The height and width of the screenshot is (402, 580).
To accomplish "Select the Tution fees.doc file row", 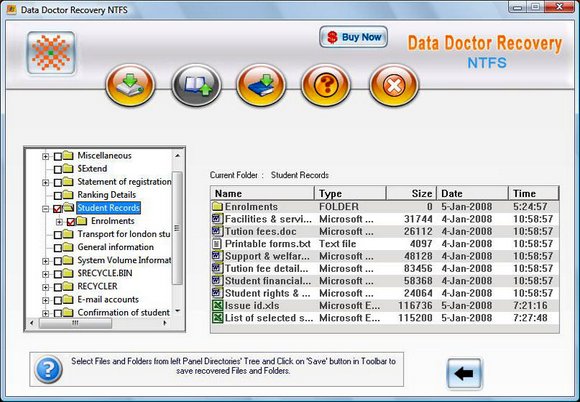I will point(385,232).
